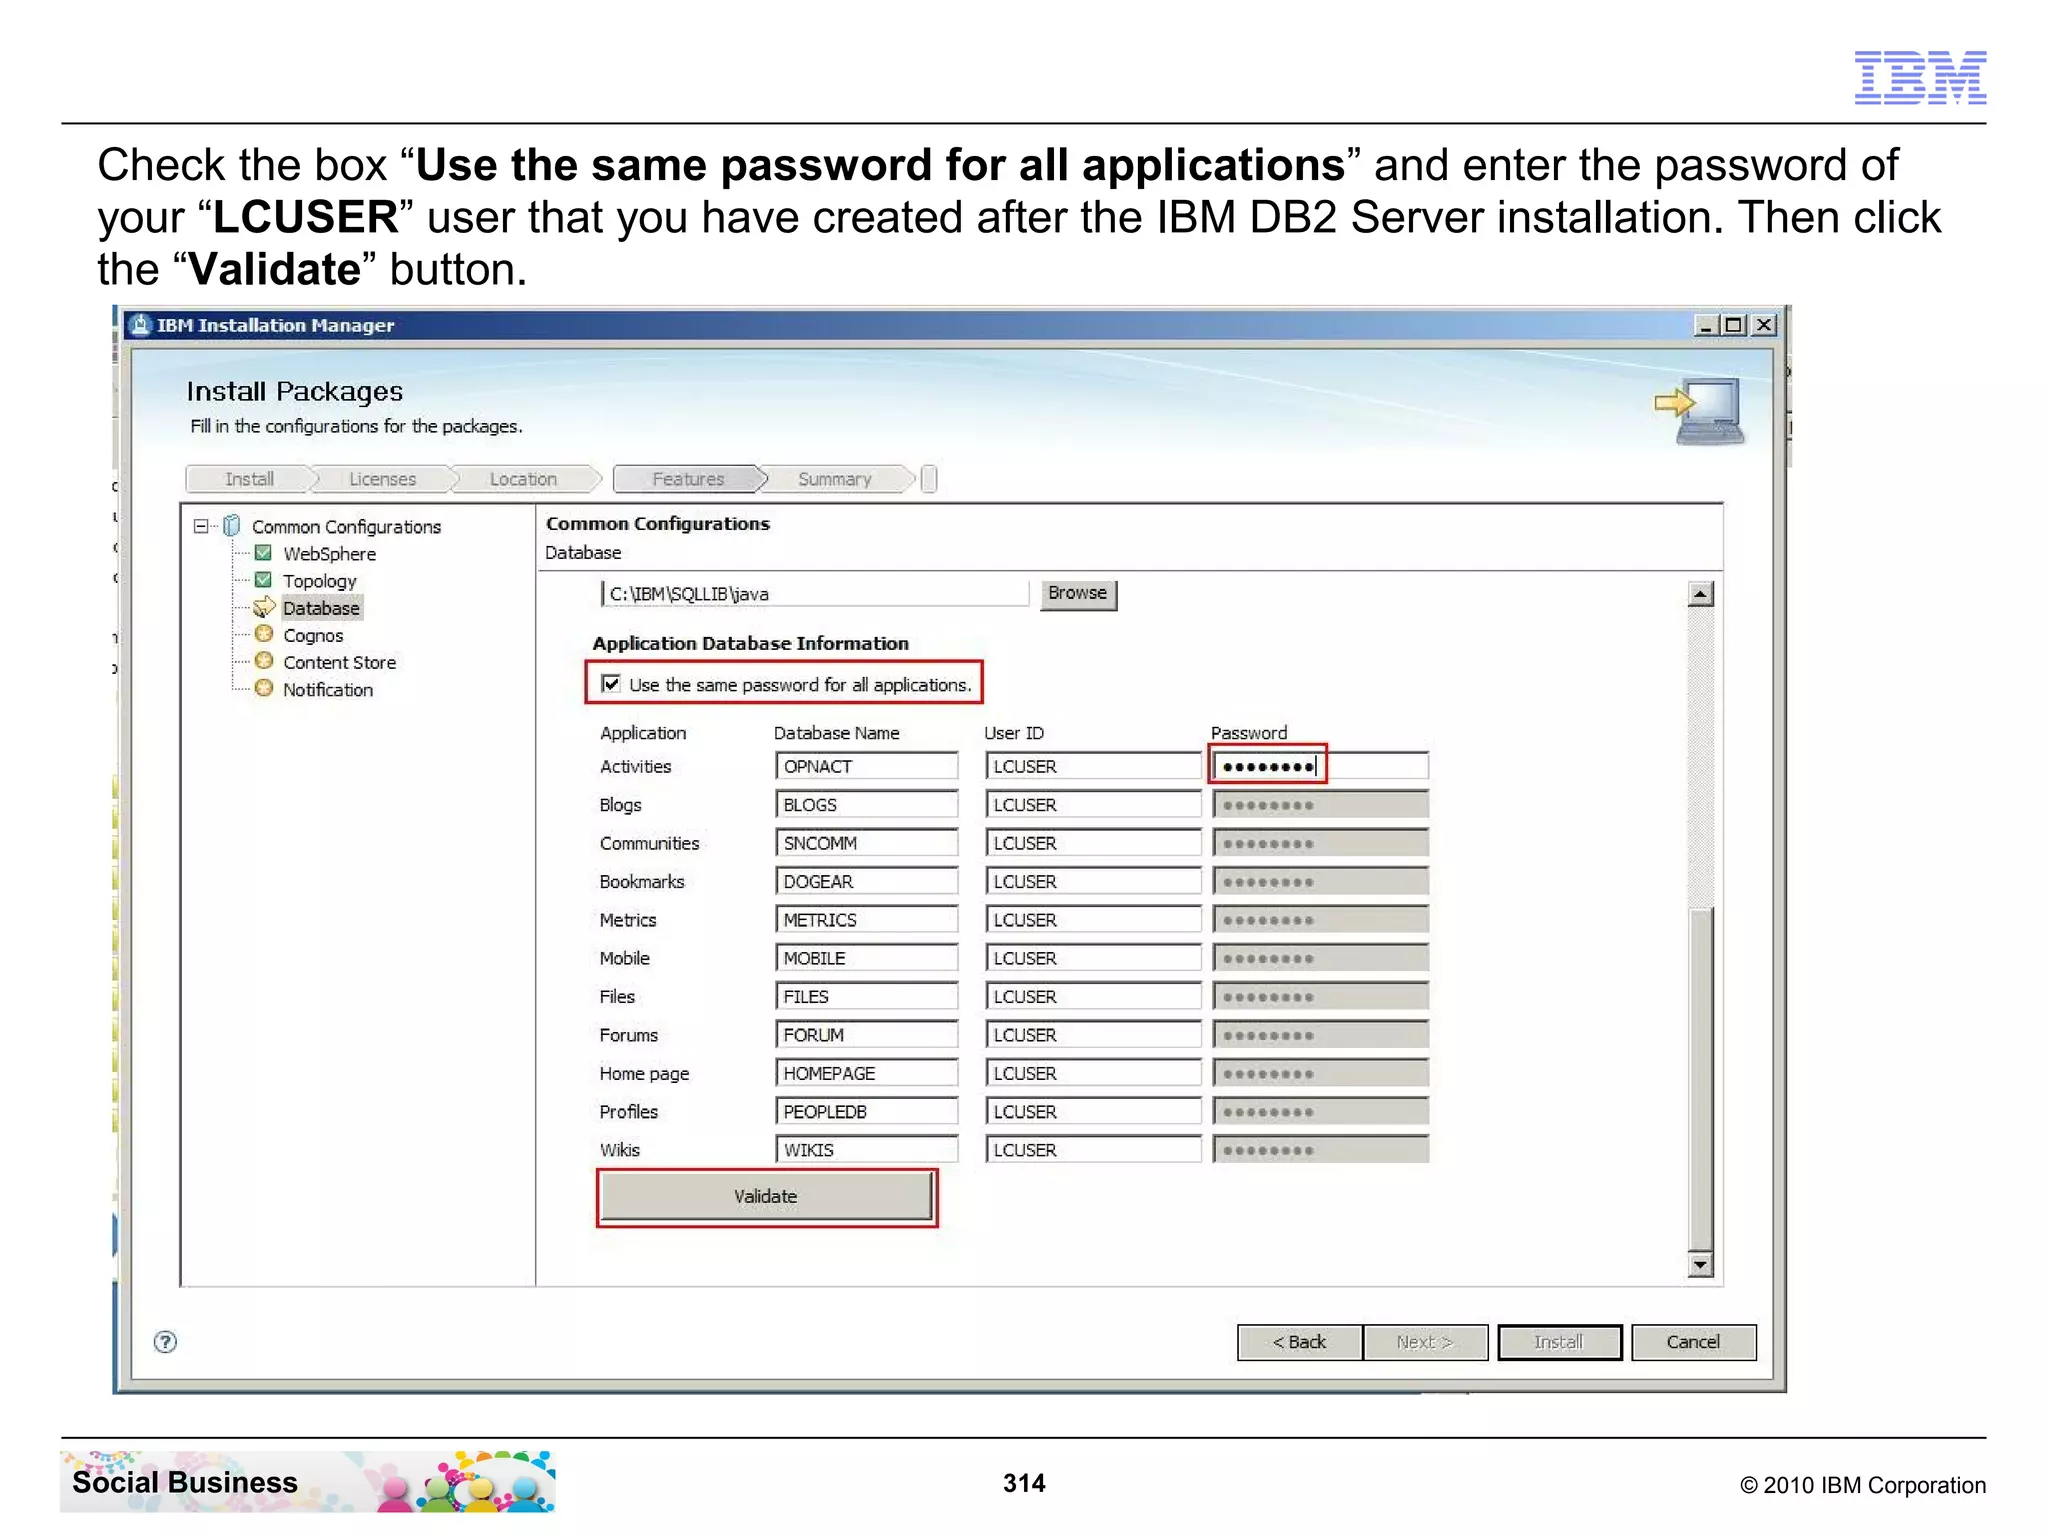Click the Blogs User ID field

[x=1093, y=805]
